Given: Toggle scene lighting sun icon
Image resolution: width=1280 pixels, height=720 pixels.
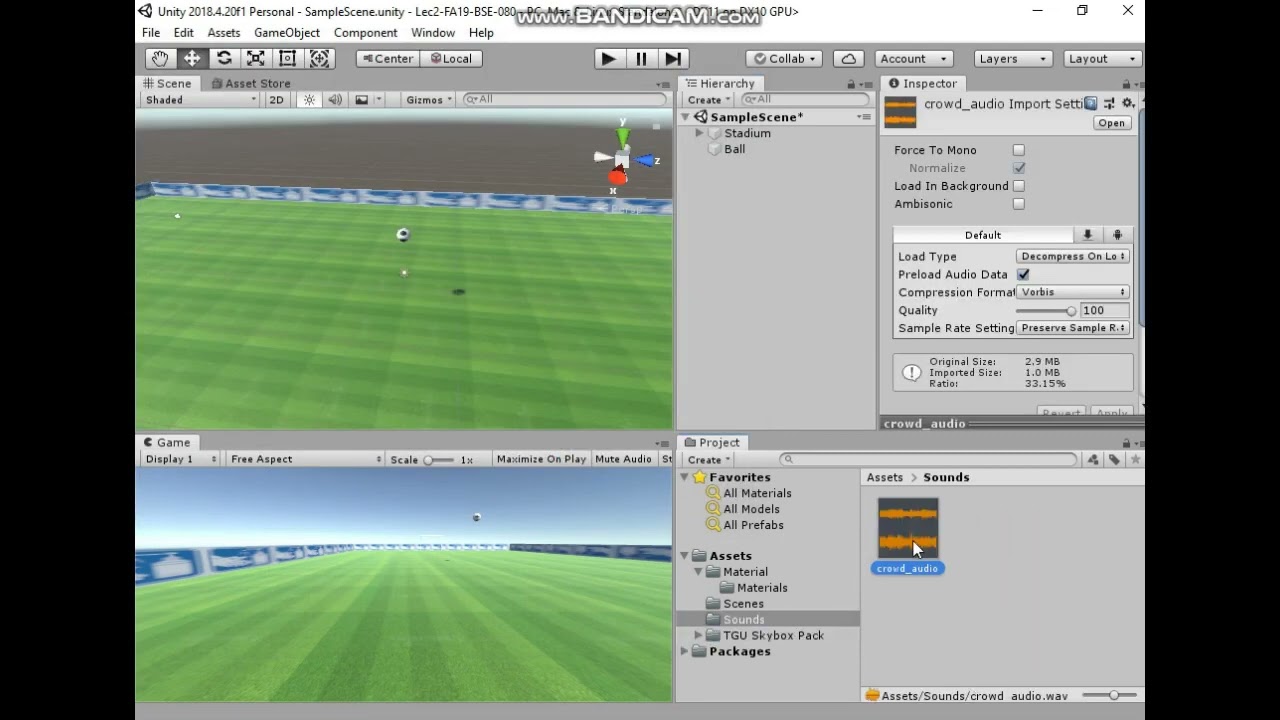Looking at the screenshot, I should [309, 99].
